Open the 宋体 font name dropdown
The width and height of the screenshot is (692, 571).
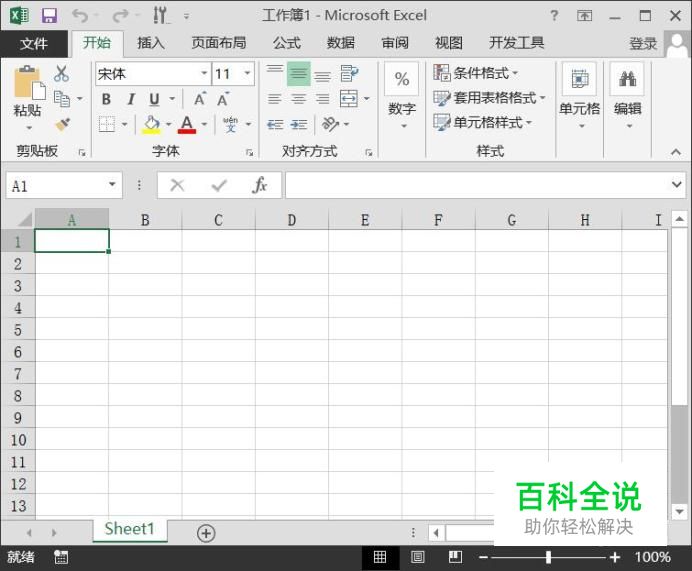point(204,73)
